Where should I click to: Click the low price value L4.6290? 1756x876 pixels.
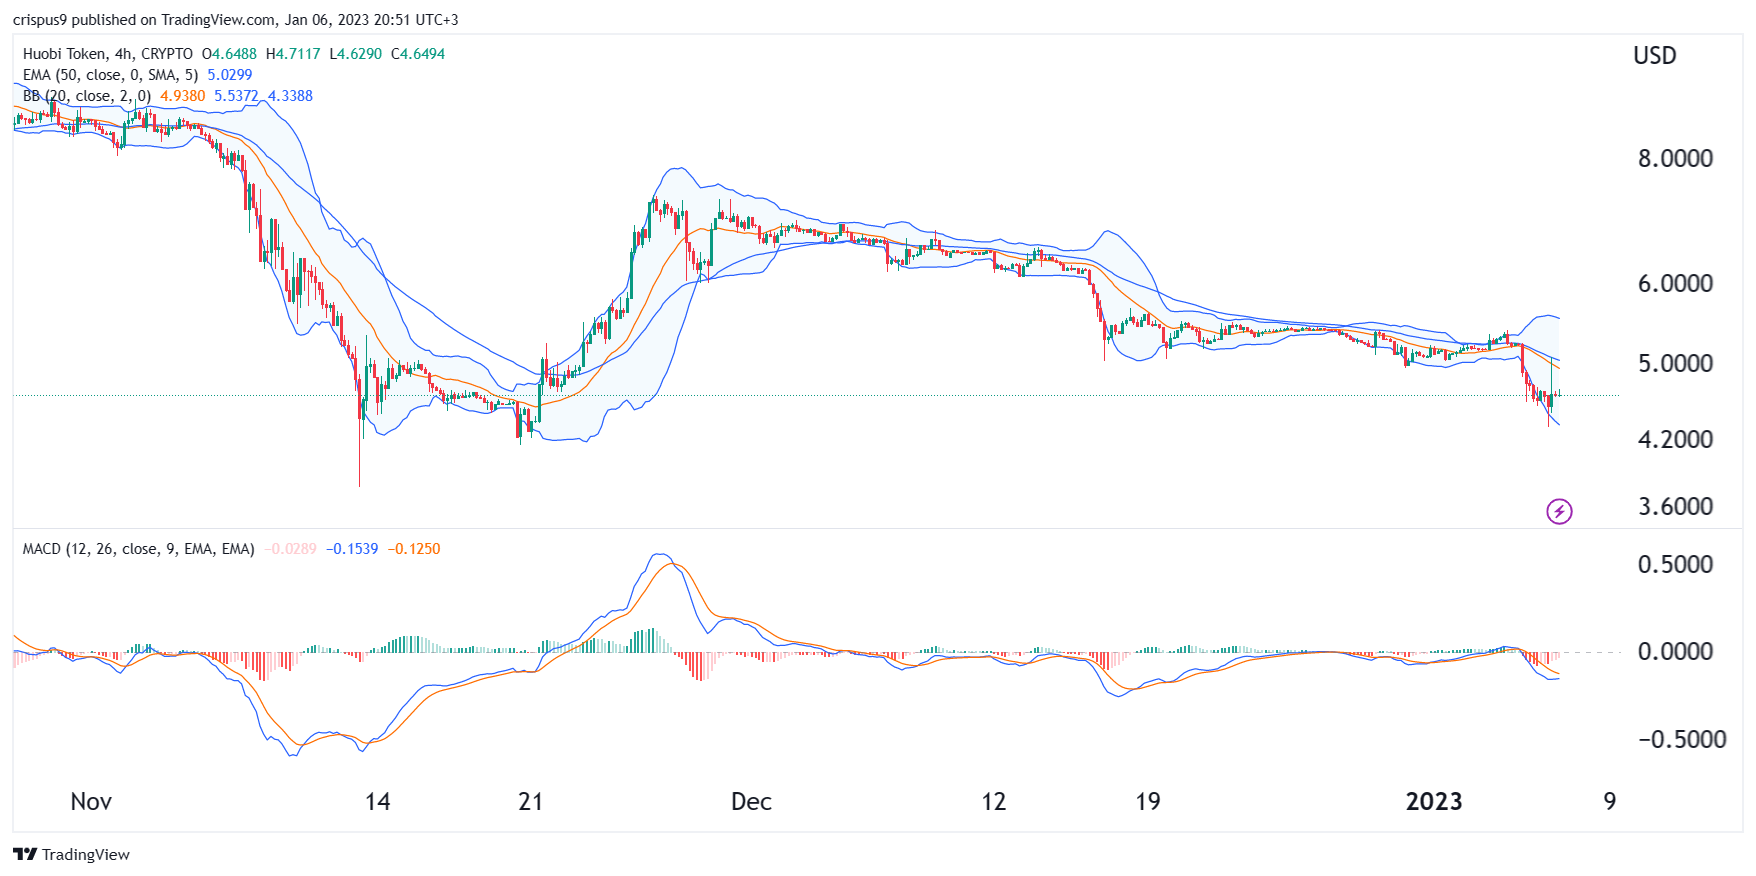click(x=356, y=54)
